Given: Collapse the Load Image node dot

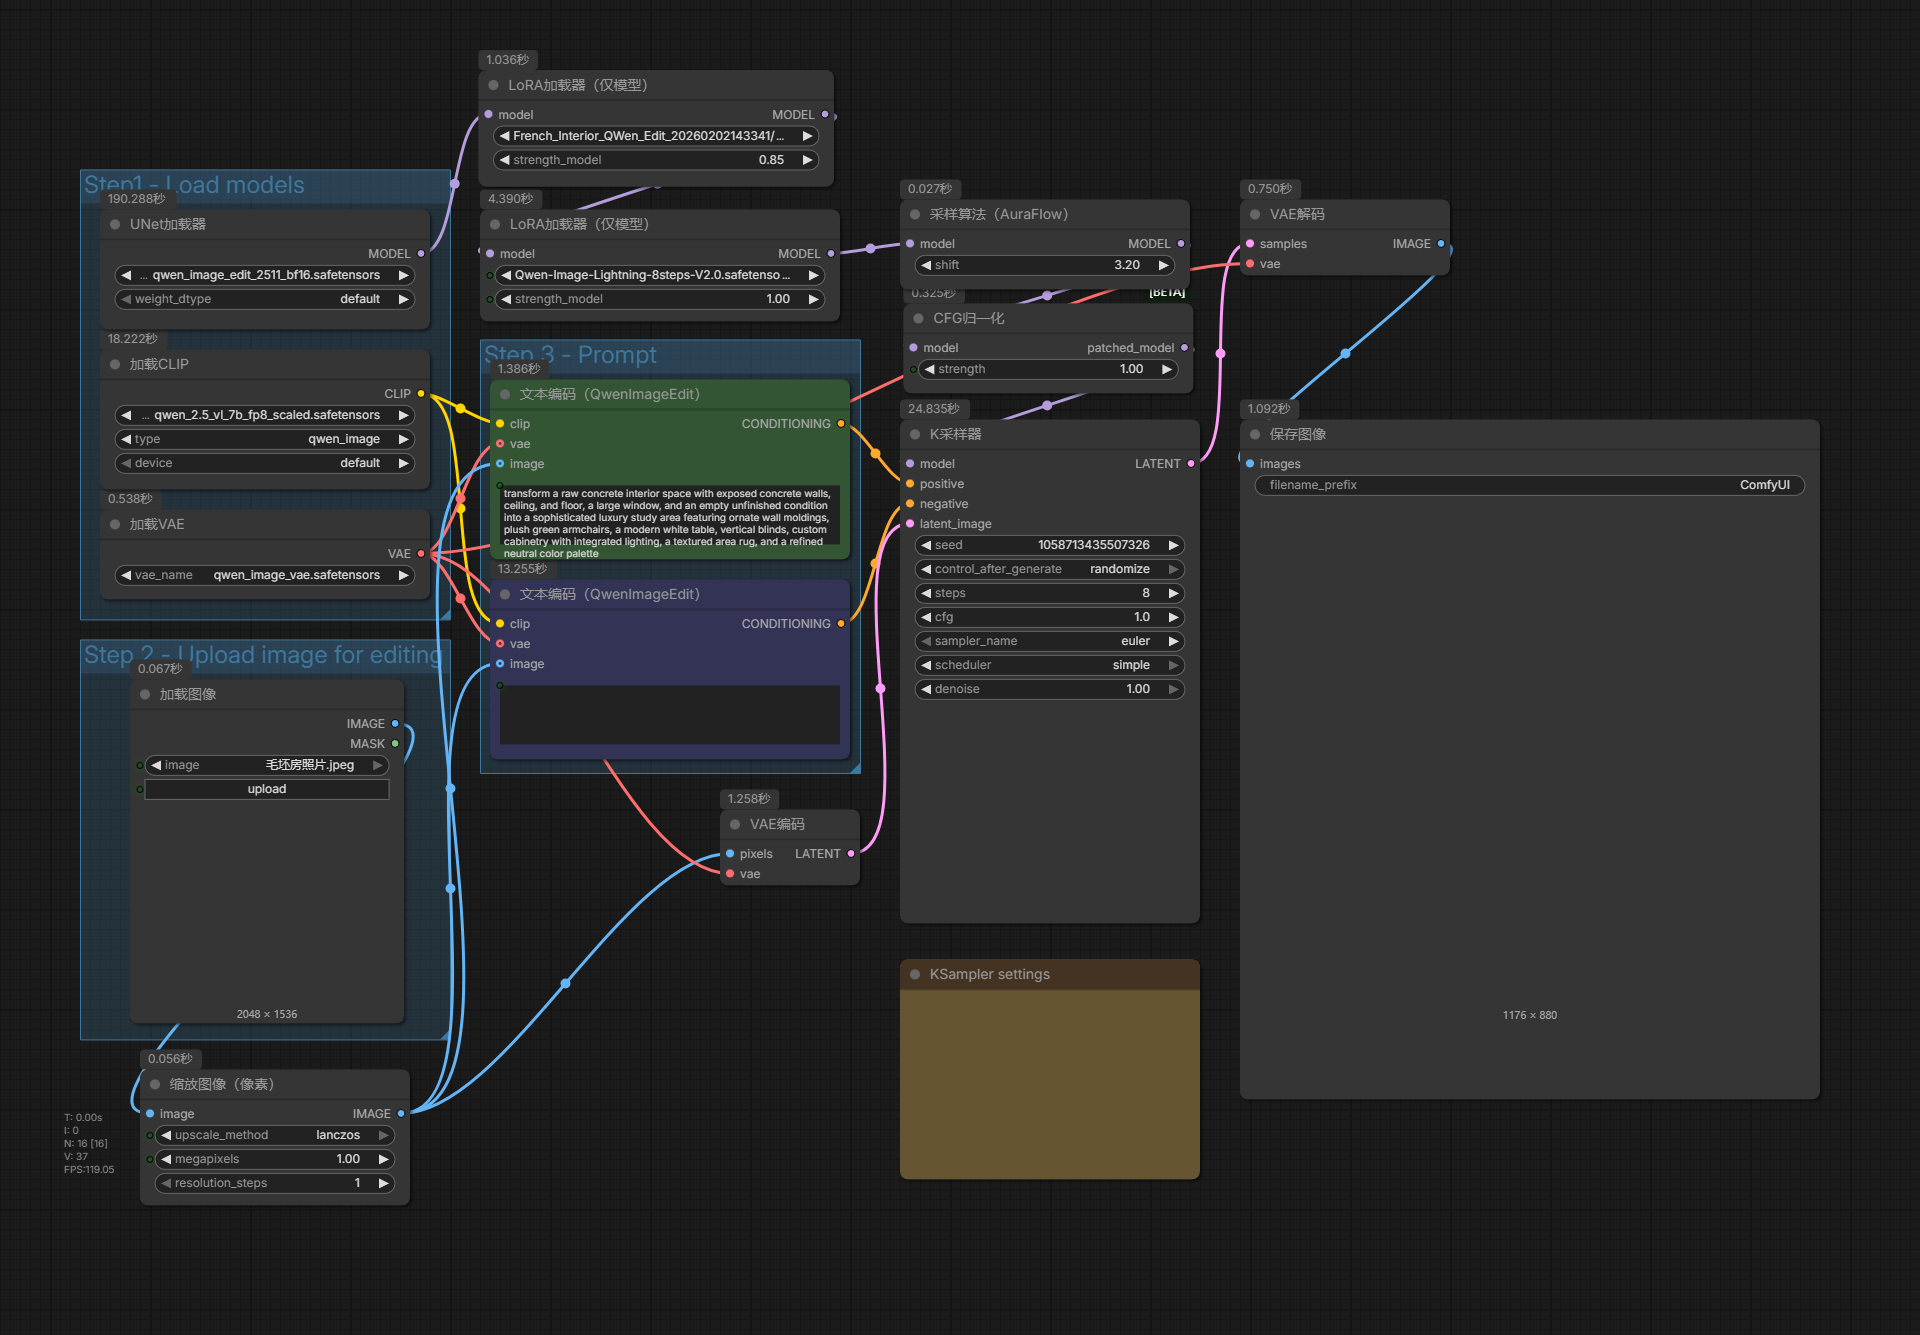Looking at the screenshot, I should click(x=145, y=694).
